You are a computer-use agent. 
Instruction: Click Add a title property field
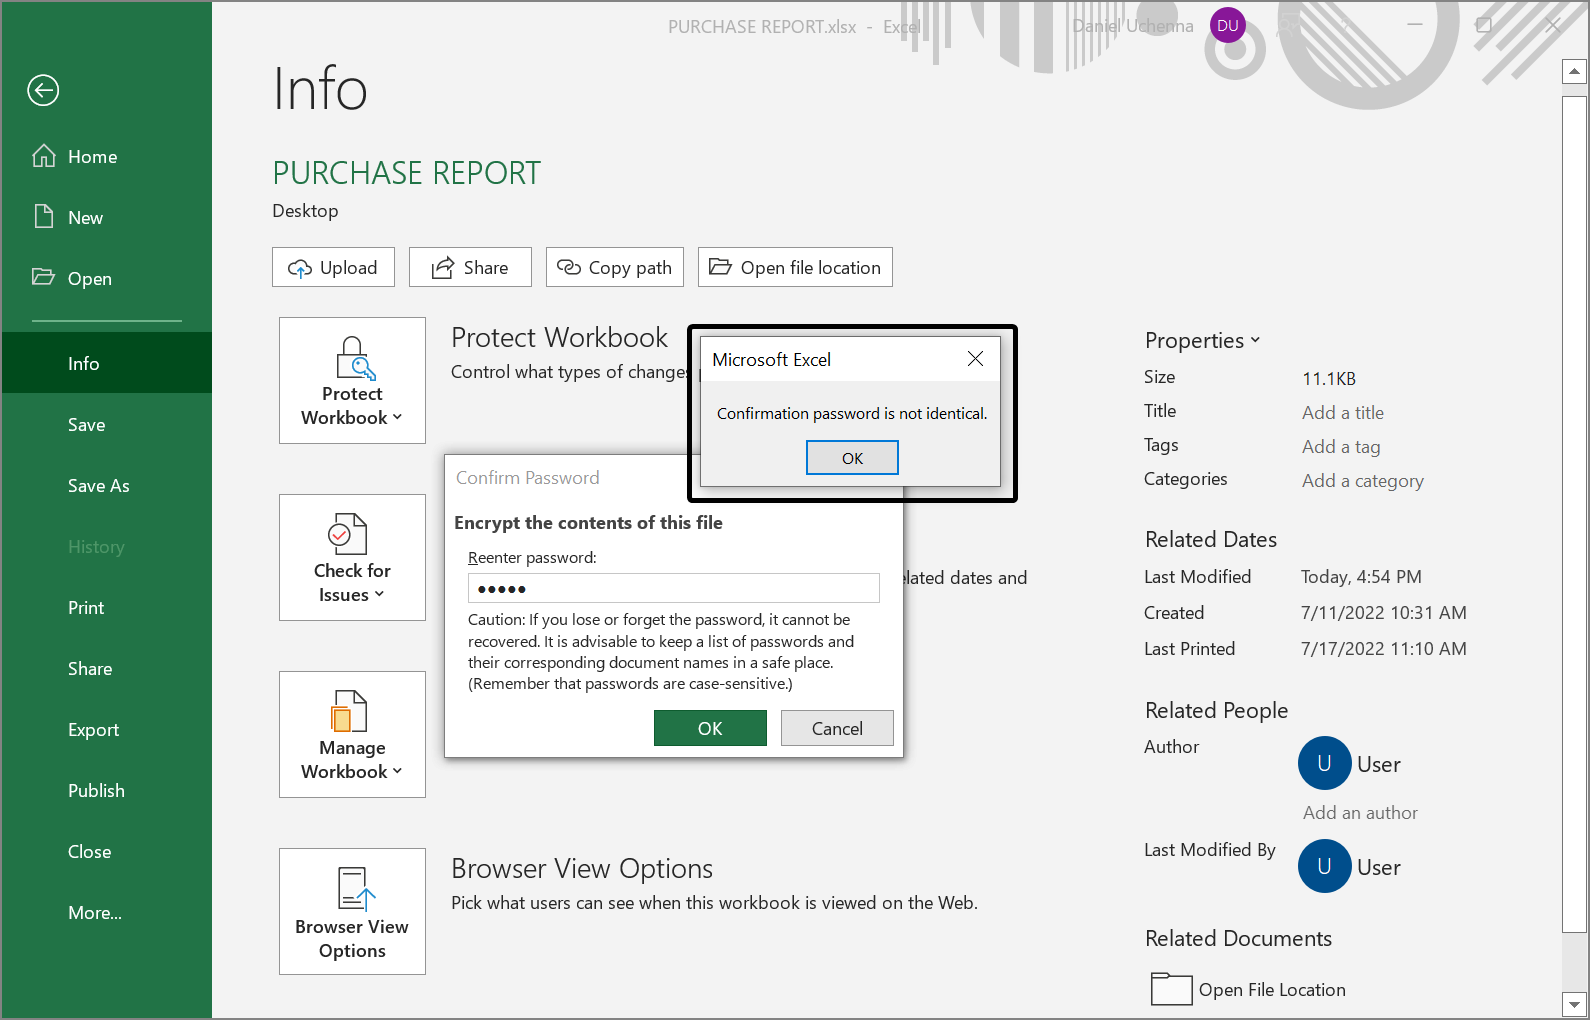pyautogui.click(x=1342, y=413)
